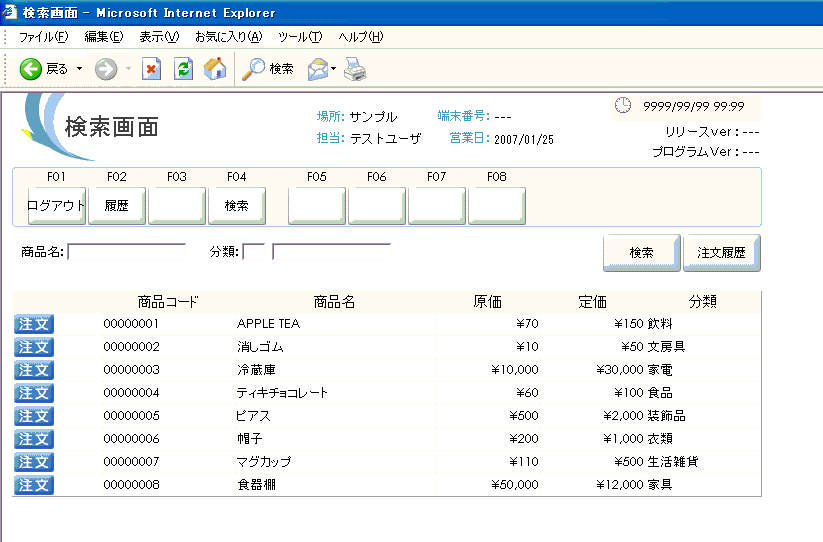Screen dimensions: 823x542
Task: Click the 生活雑貨 category cell
Action: click(673, 462)
